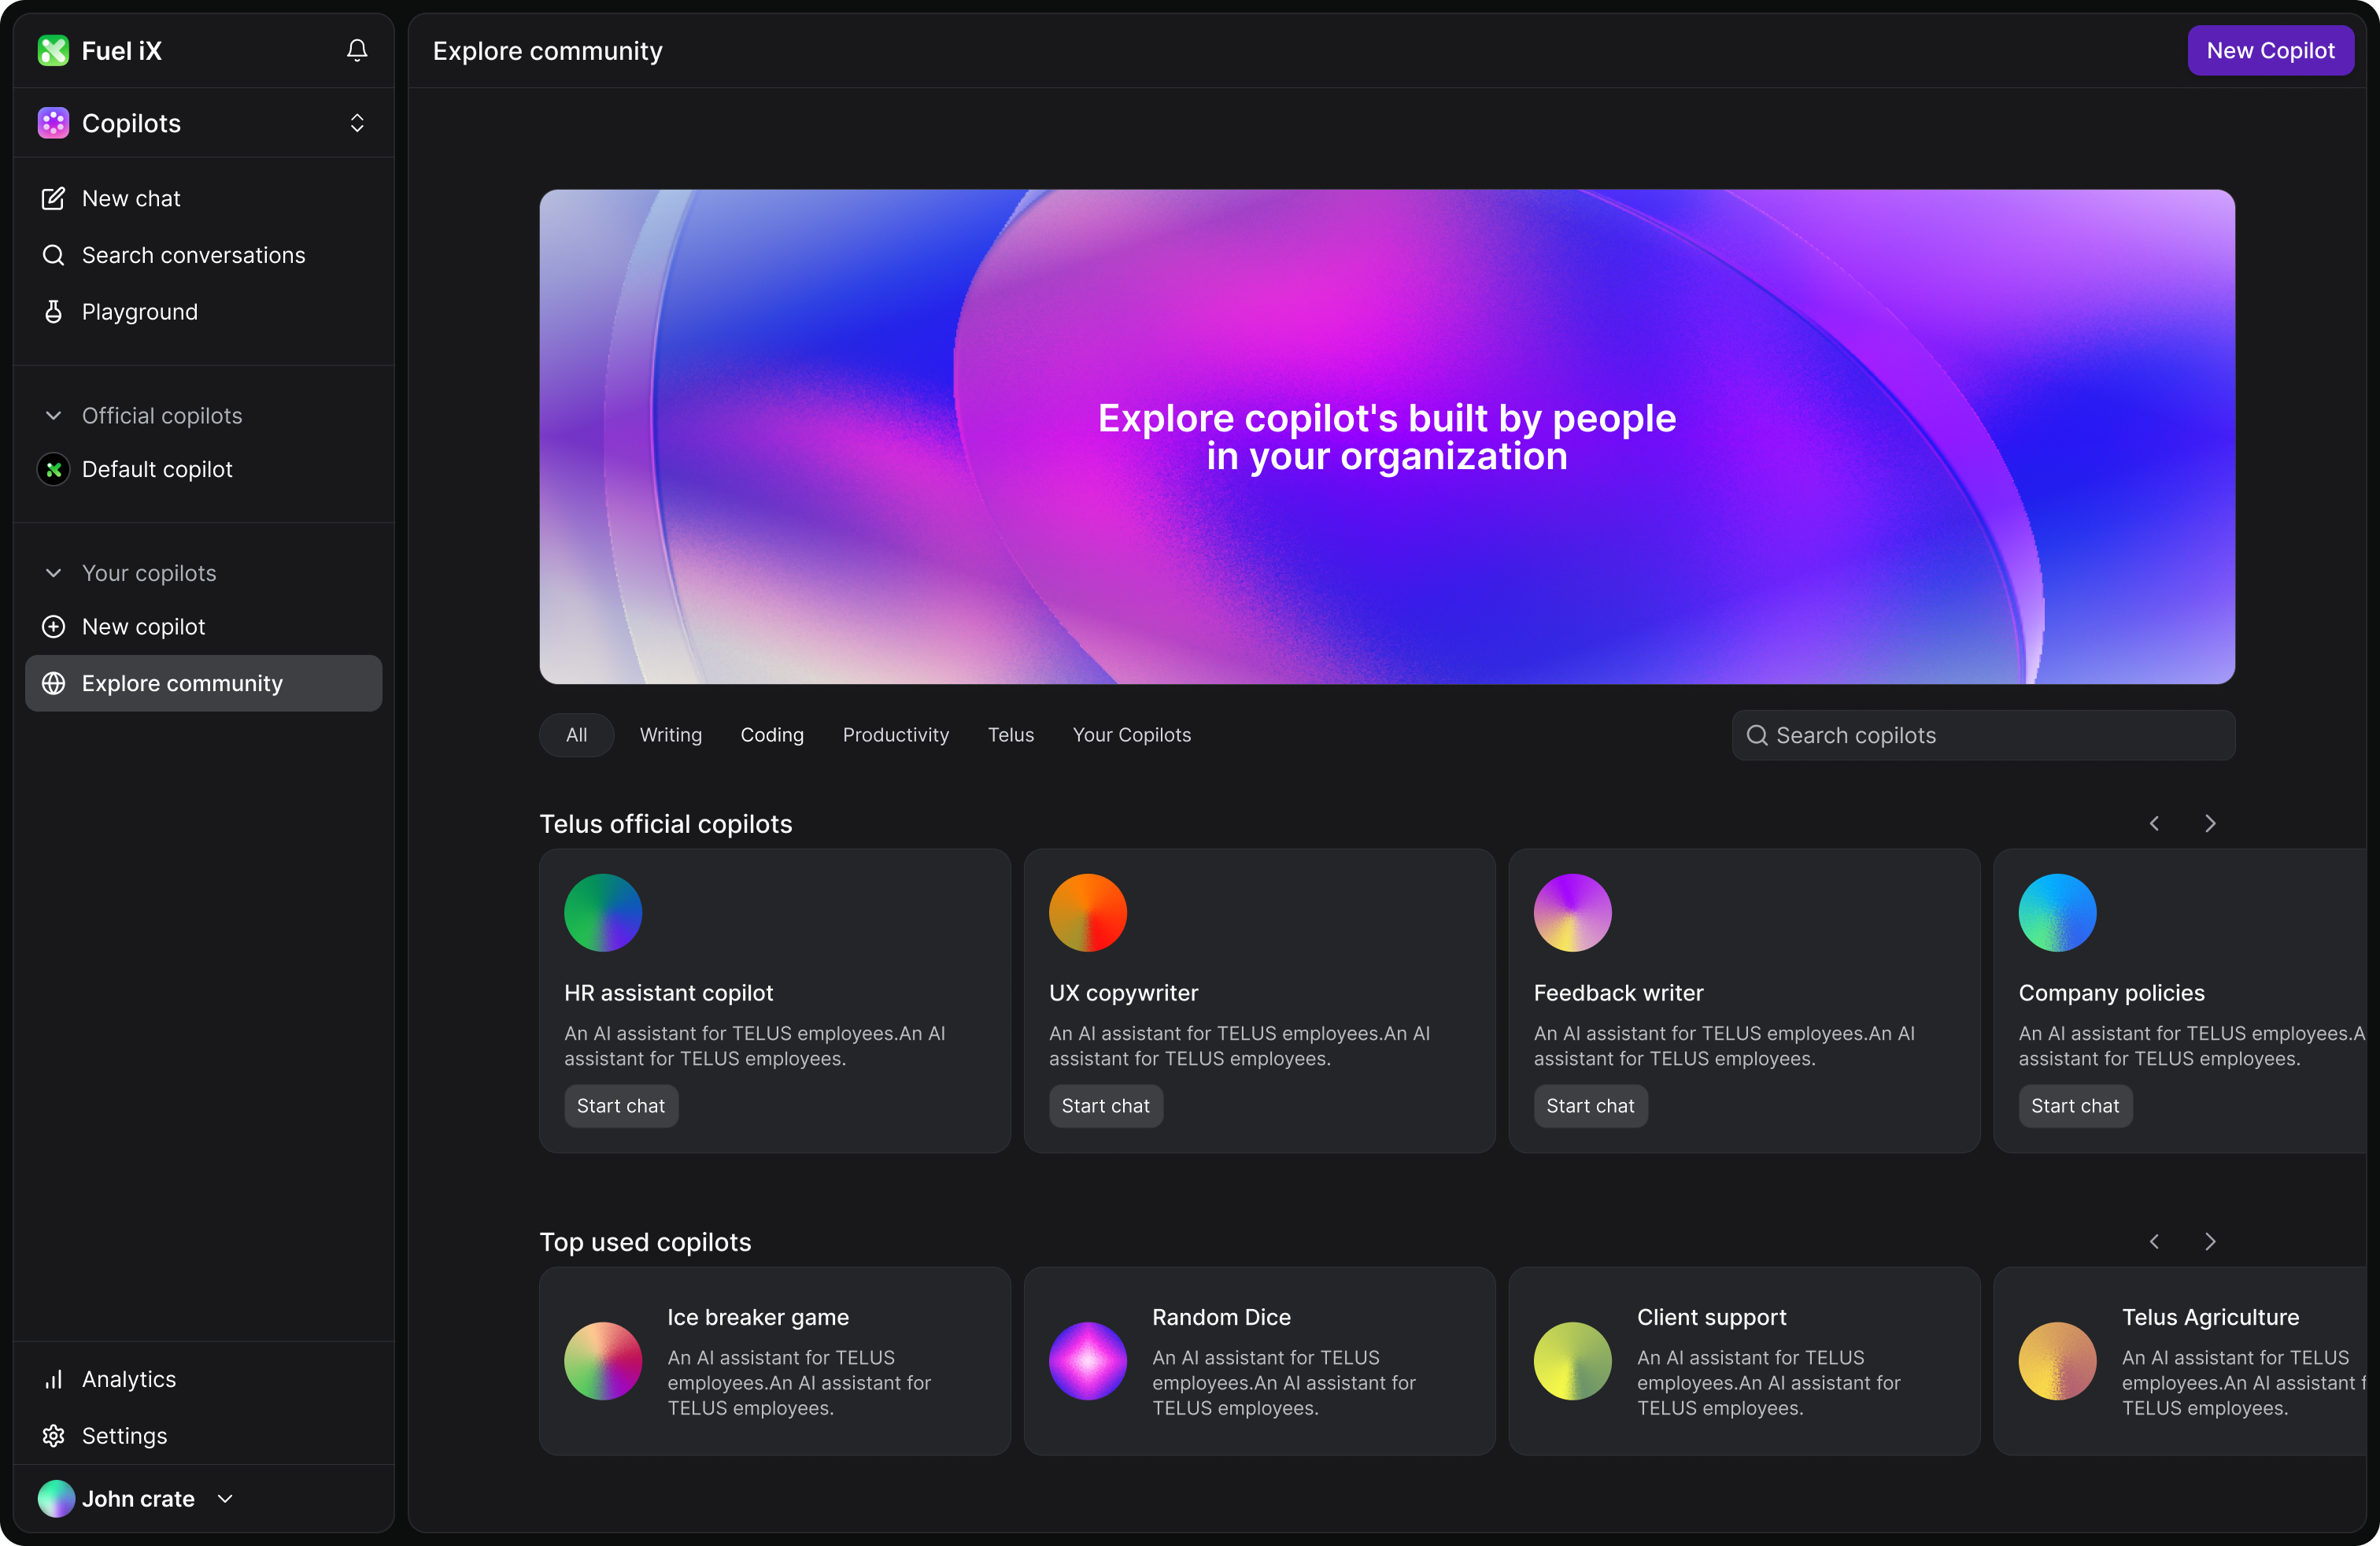Select the All filter tab
This screenshot has height=1546, width=2380.
(577, 735)
